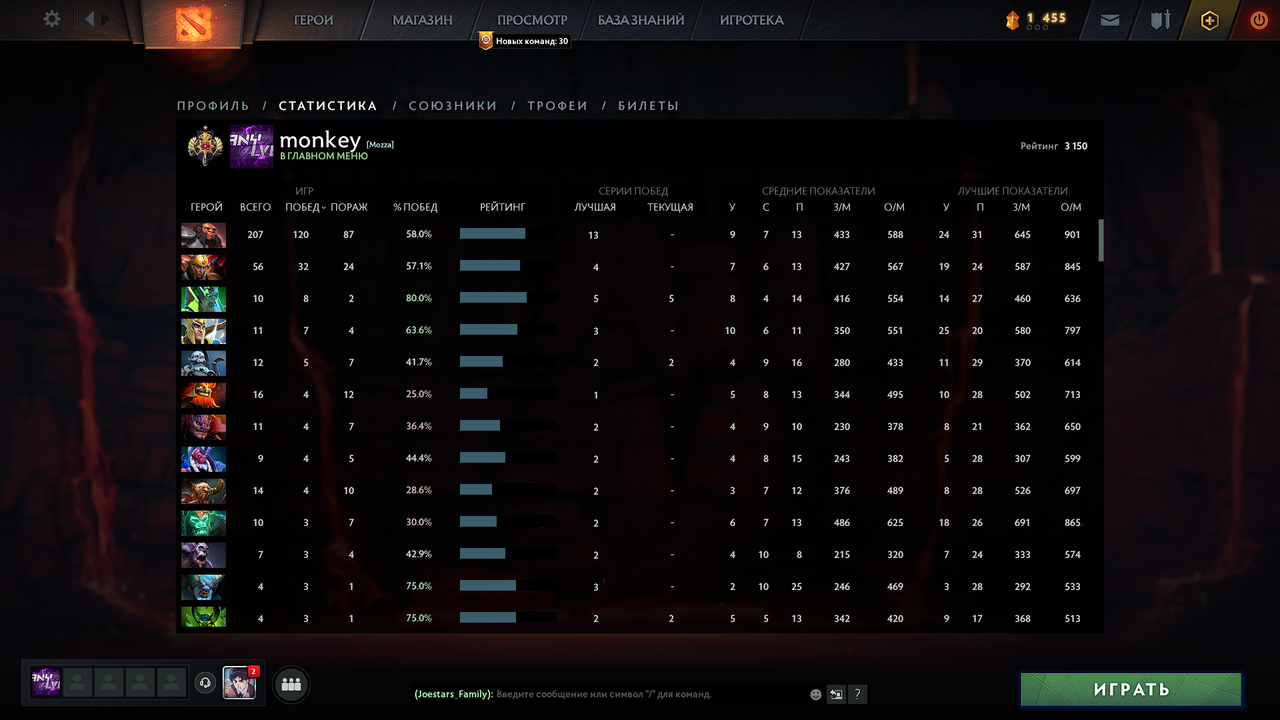Sort by % ПОБЕД column header
This screenshot has height=720, width=1280.
tap(415, 207)
